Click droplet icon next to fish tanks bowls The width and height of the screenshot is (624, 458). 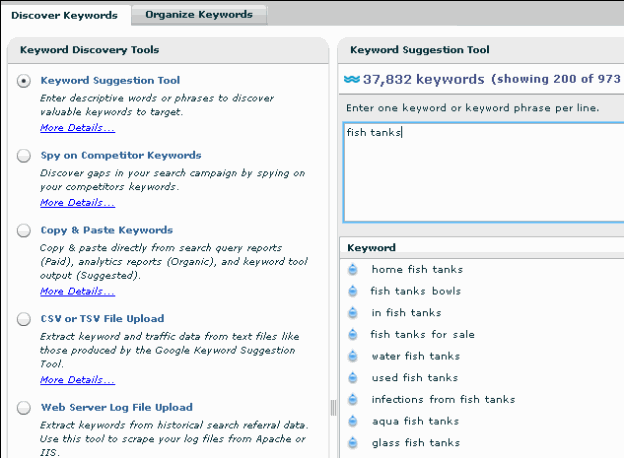pos(352,291)
